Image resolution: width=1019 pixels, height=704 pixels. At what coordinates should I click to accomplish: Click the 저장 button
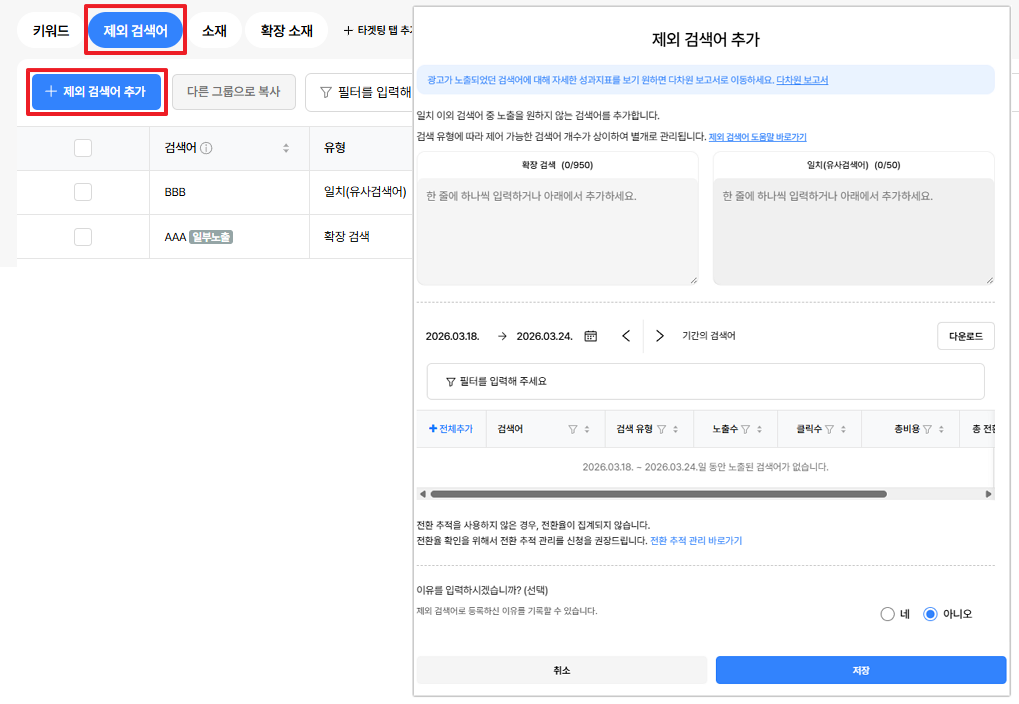click(x=861, y=670)
